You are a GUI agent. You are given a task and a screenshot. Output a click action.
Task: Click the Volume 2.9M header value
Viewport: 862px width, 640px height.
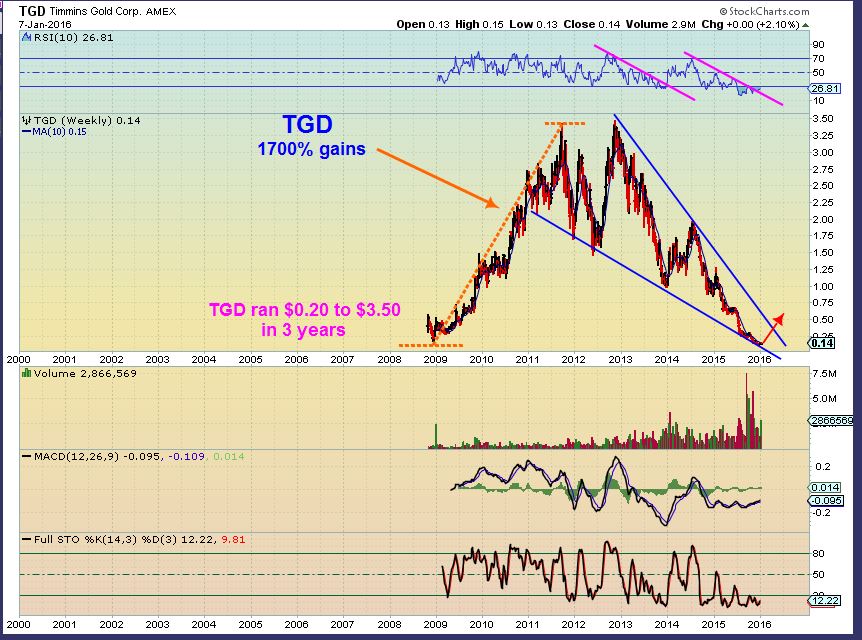click(661, 24)
